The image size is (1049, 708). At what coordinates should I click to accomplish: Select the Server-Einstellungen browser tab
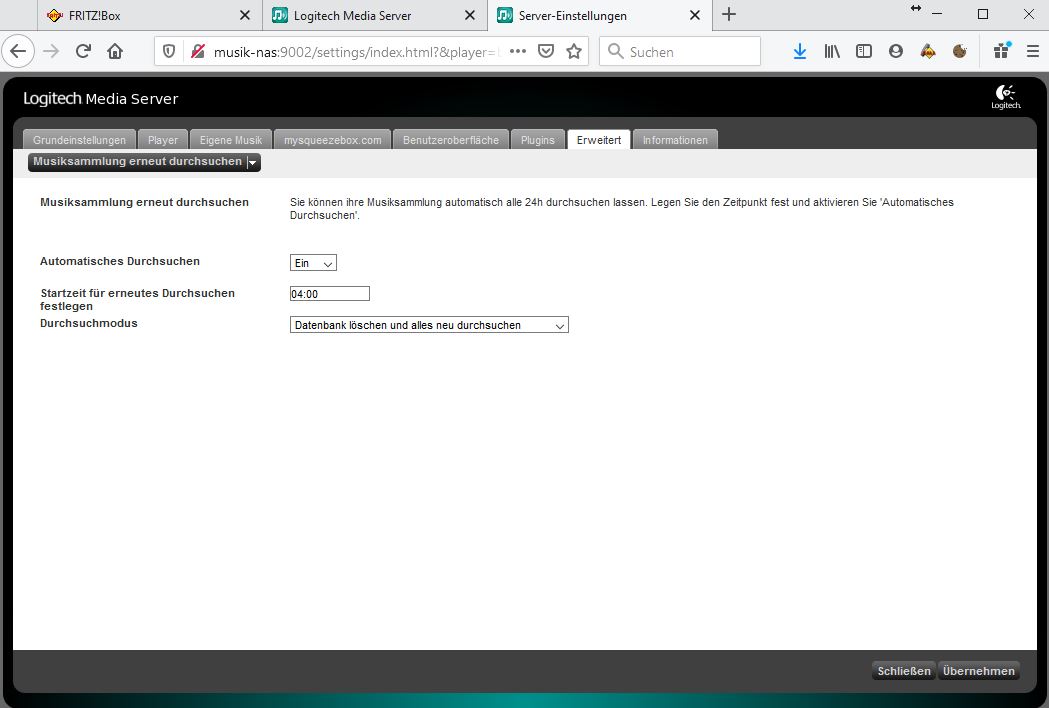tap(599, 15)
